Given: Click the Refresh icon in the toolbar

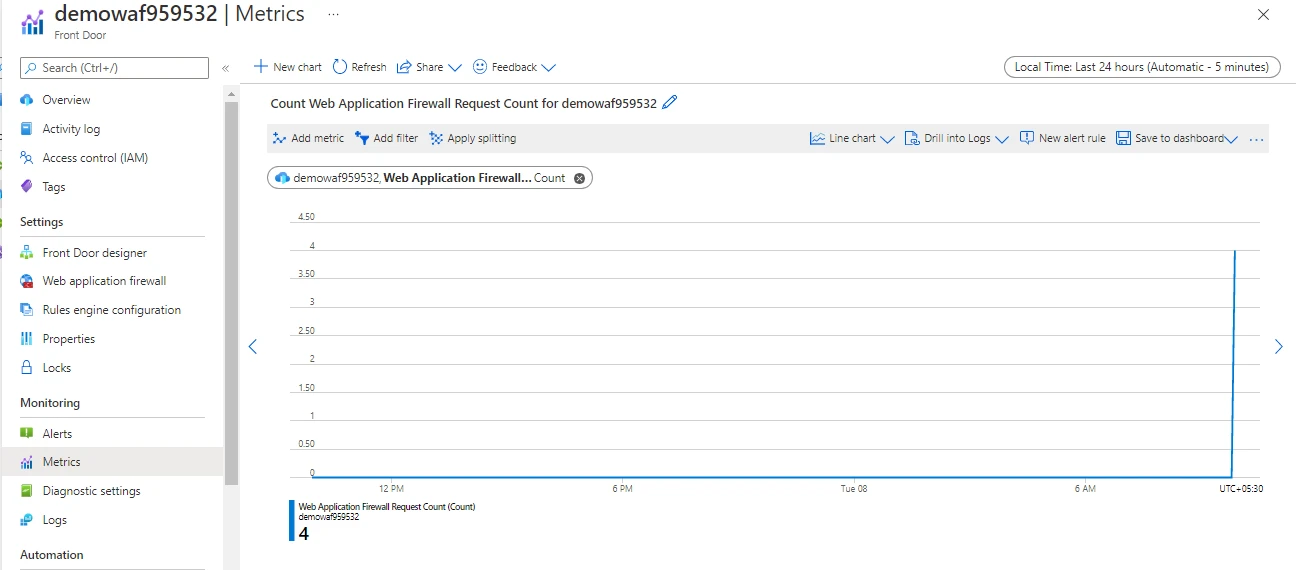Looking at the screenshot, I should tap(340, 67).
